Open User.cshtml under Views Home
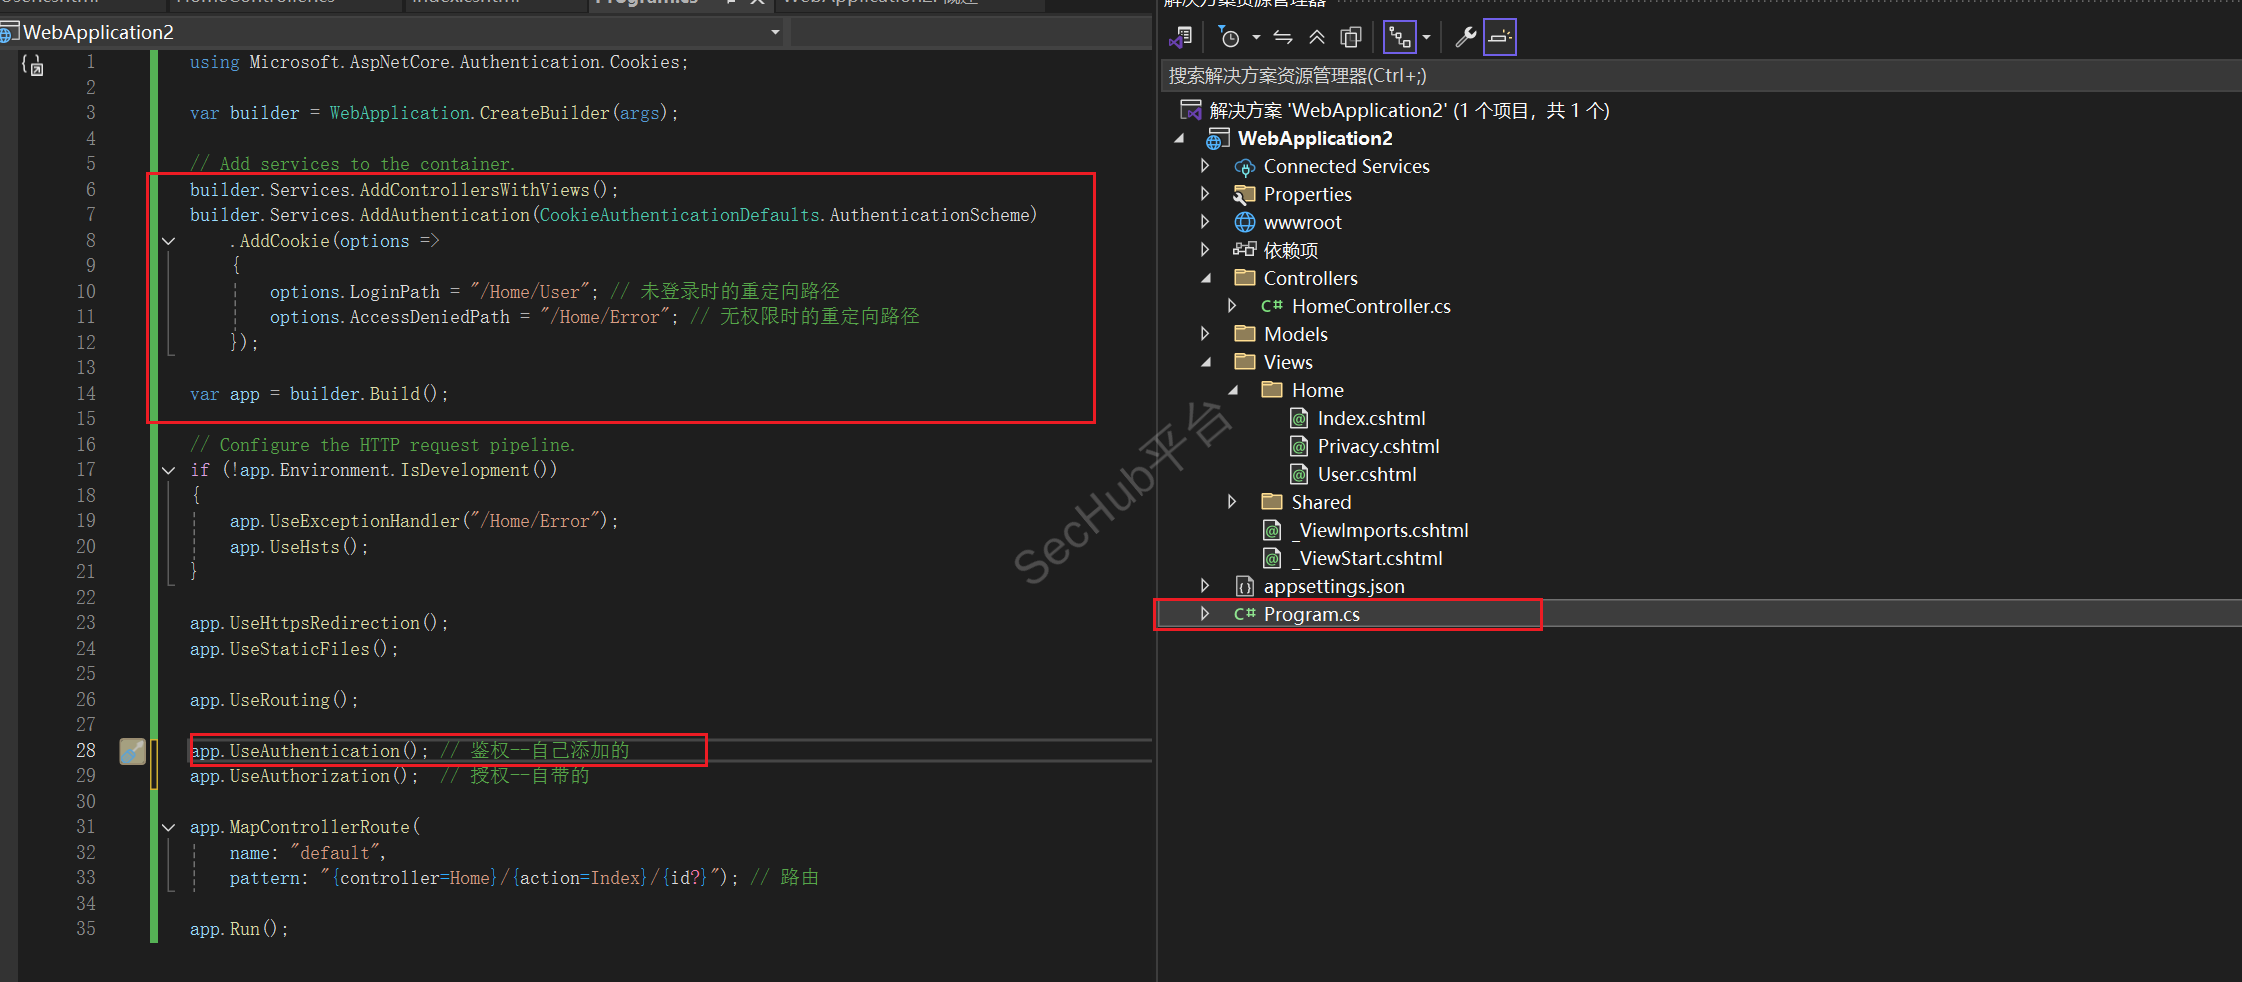 click(1367, 474)
